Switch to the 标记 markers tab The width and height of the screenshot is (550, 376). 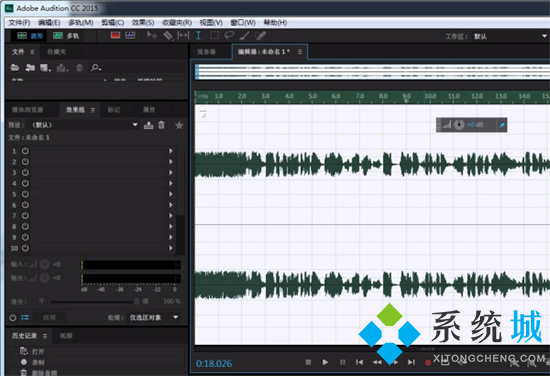tap(114, 110)
